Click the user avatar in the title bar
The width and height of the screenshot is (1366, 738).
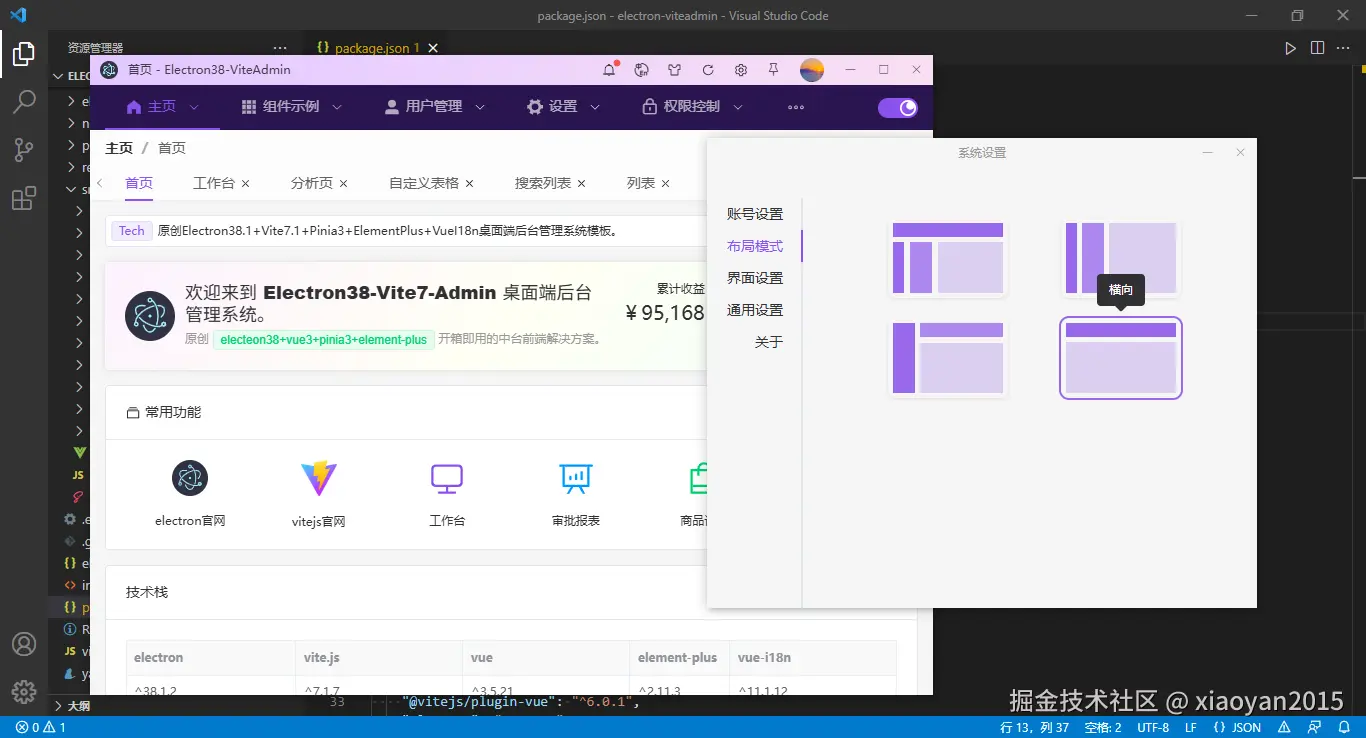[x=811, y=70]
